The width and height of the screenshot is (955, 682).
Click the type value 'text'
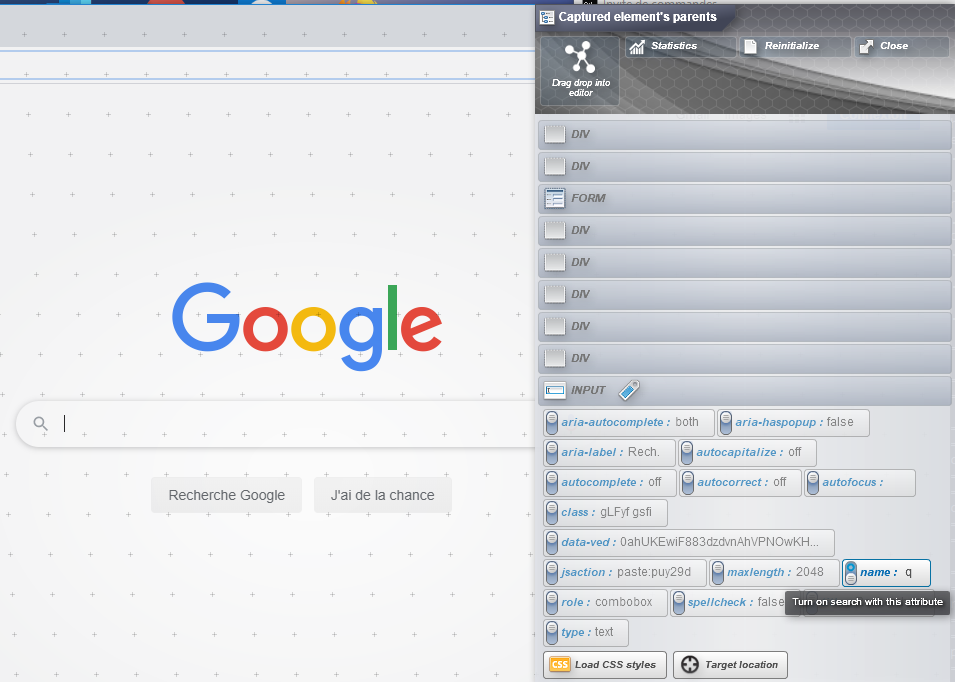[604, 632]
